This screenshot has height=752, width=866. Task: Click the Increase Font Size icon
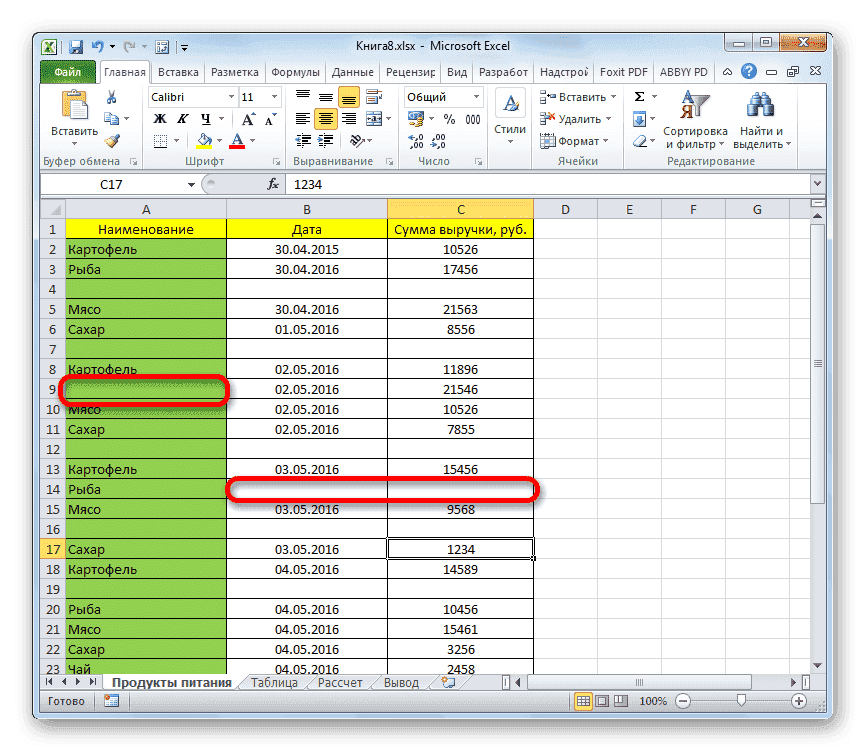click(248, 117)
